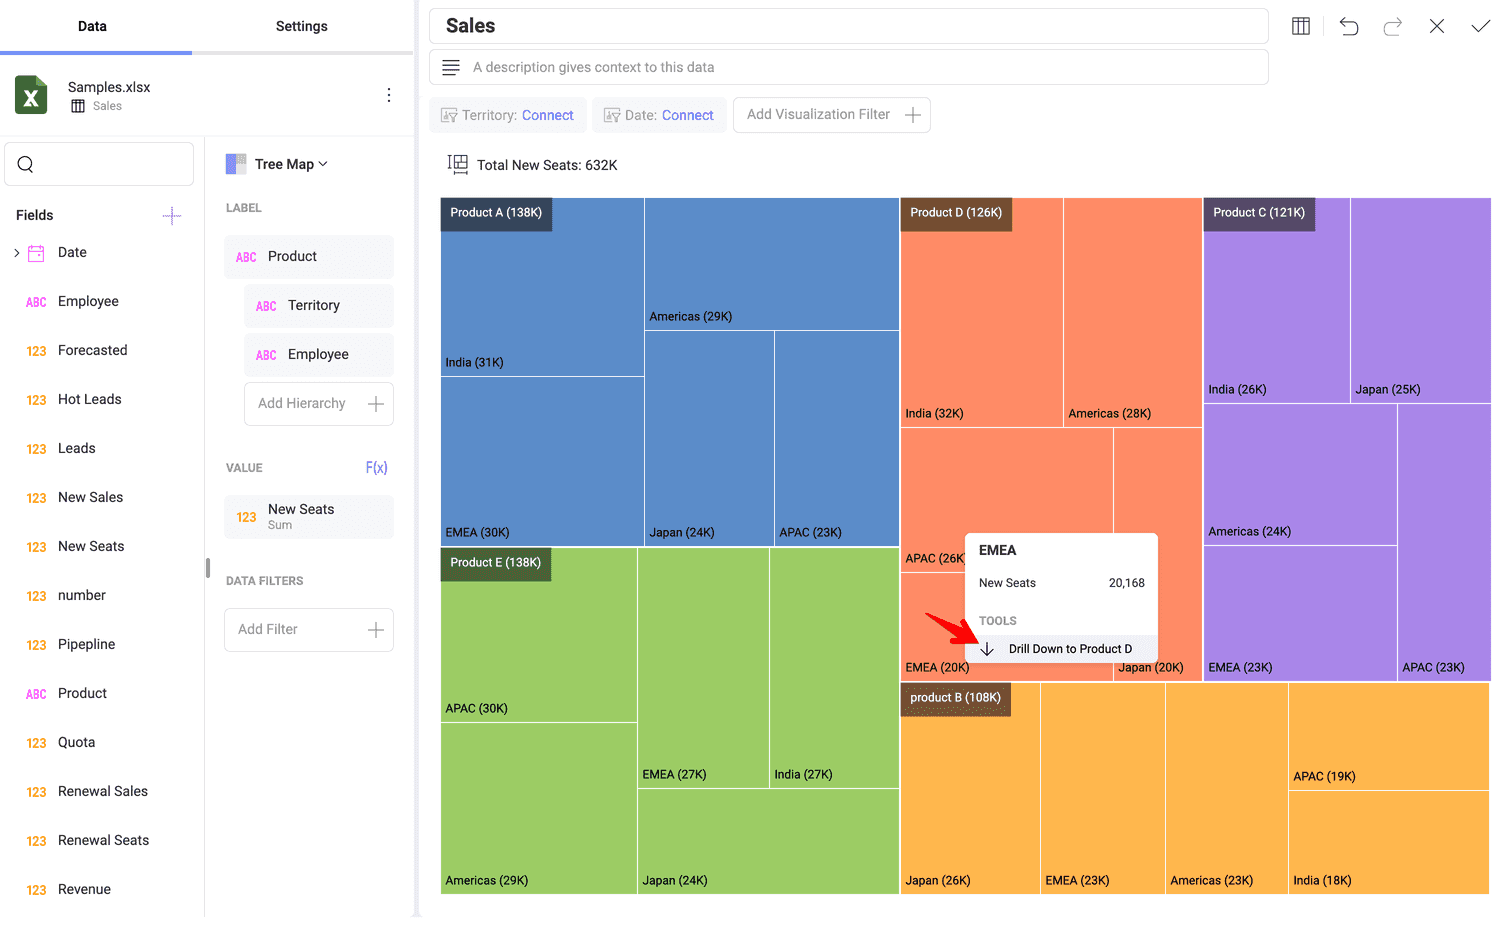Click the search magnifier icon
Viewport: 1508px width, 949px height.
click(26, 164)
